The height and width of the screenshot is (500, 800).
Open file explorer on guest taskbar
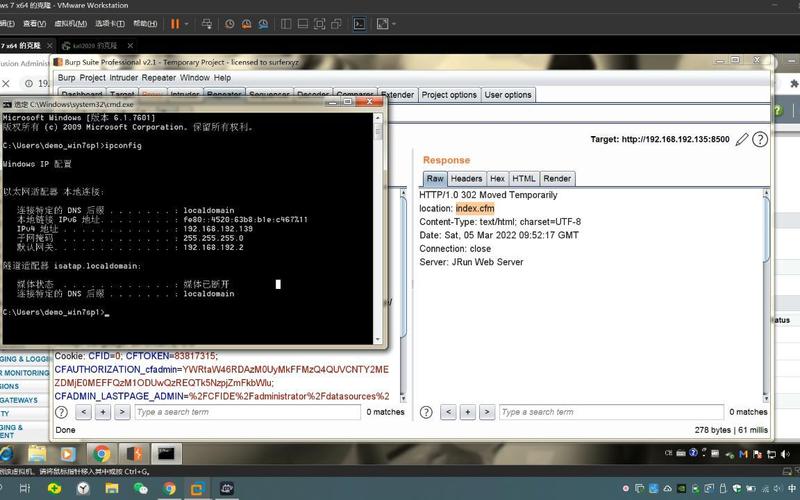(x=37, y=454)
